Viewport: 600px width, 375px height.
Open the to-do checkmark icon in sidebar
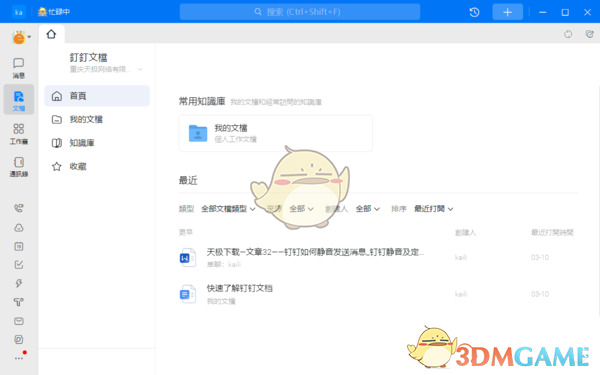tap(19, 265)
